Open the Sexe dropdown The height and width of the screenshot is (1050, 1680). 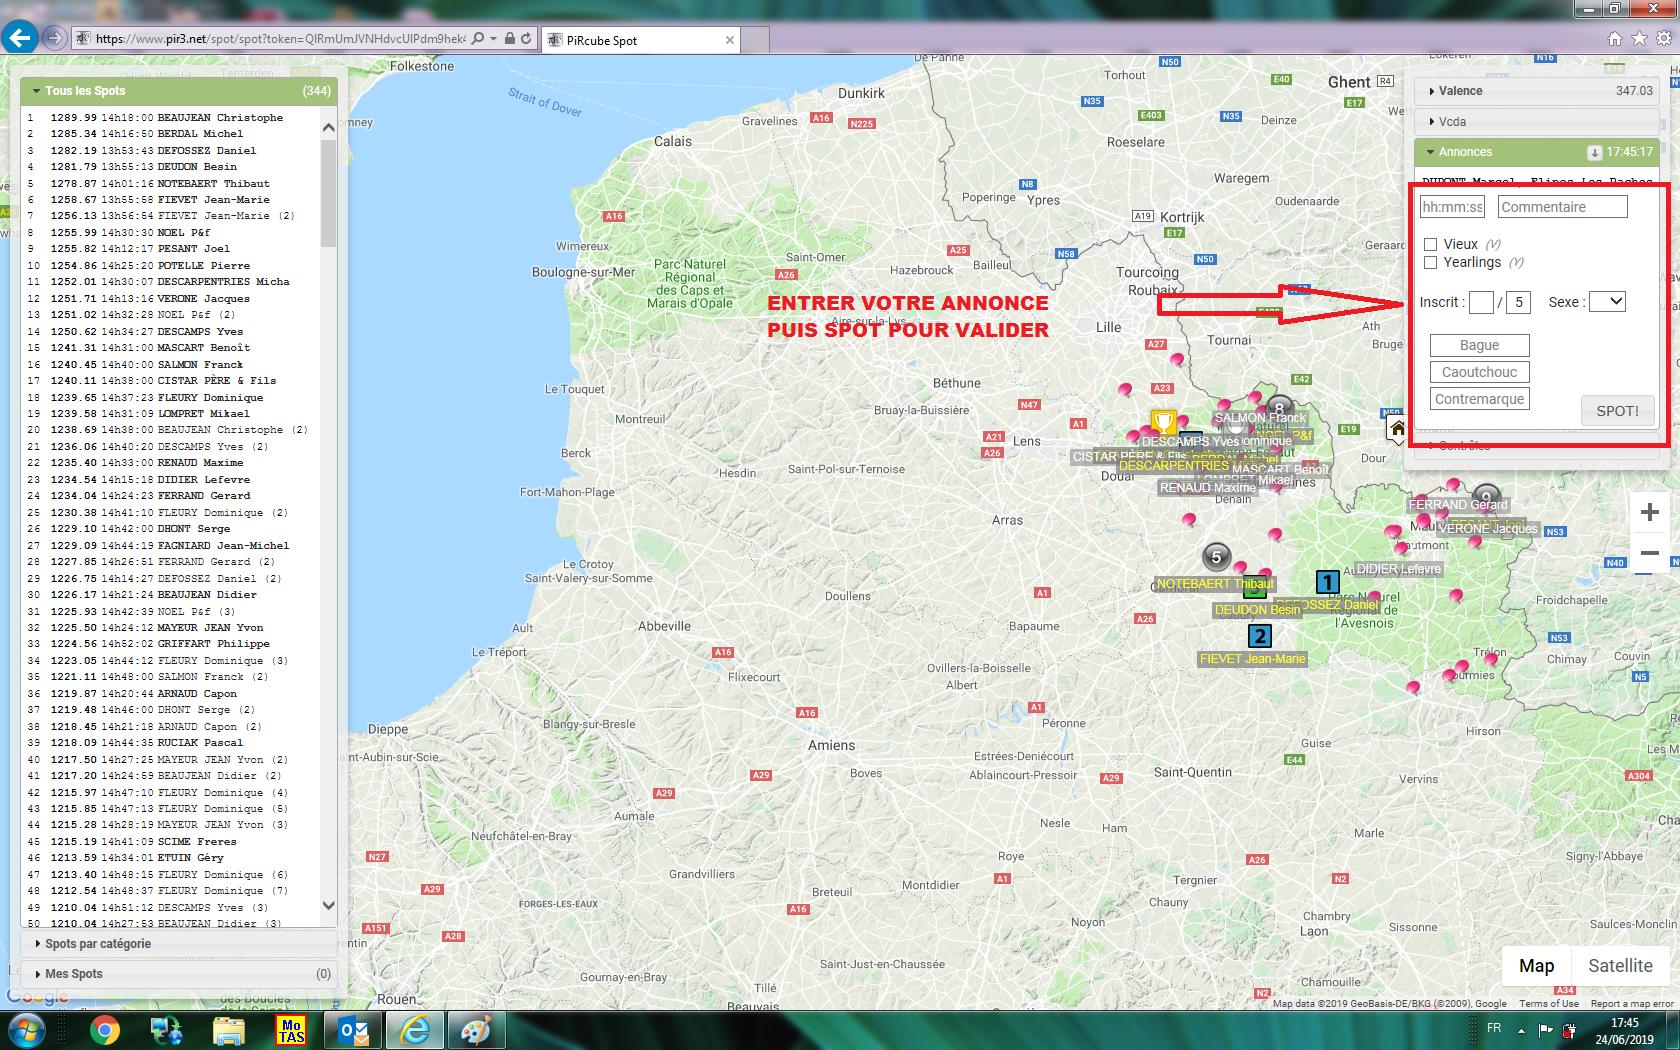(x=1607, y=302)
